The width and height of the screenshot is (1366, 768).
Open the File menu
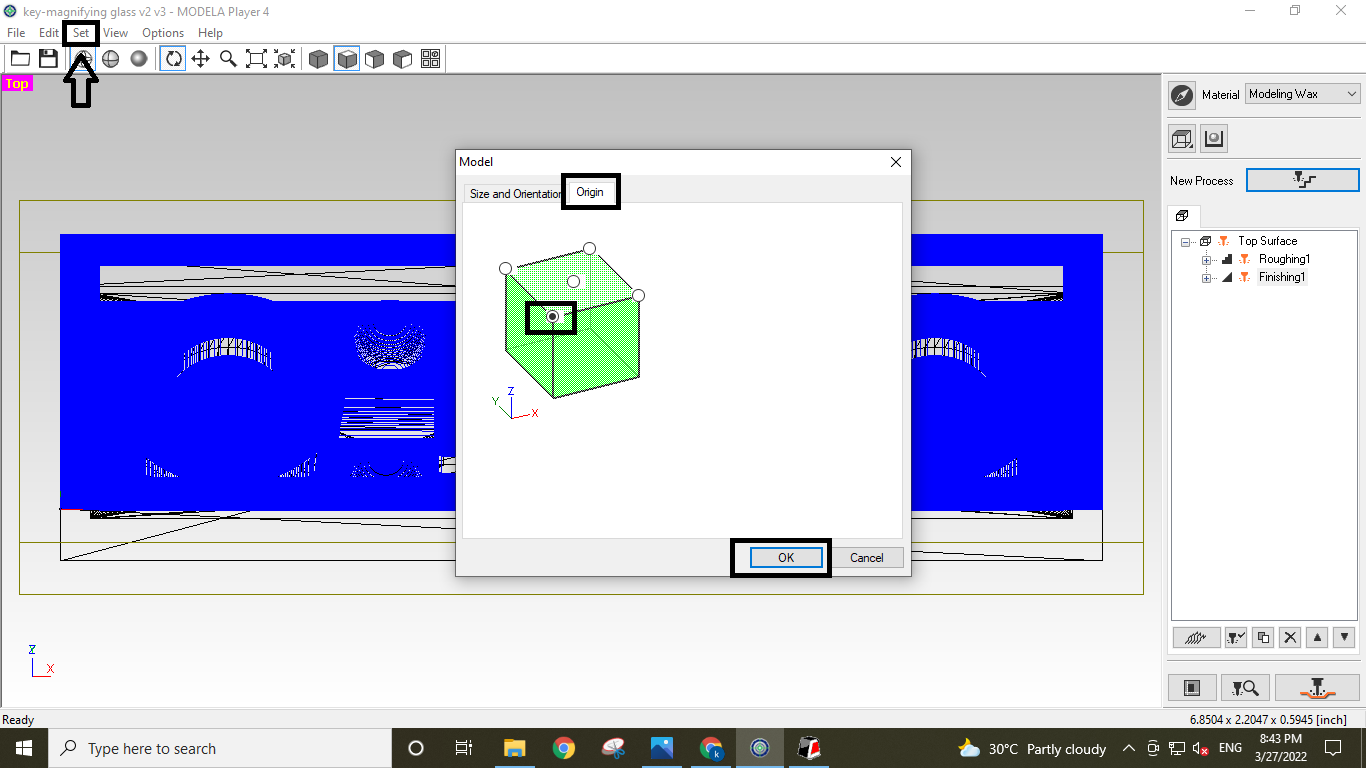[16, 33]
